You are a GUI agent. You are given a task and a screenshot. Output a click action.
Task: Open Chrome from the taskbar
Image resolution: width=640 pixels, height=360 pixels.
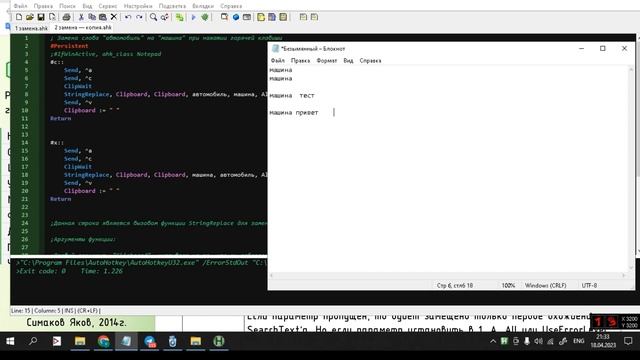(x=103, y=341)
